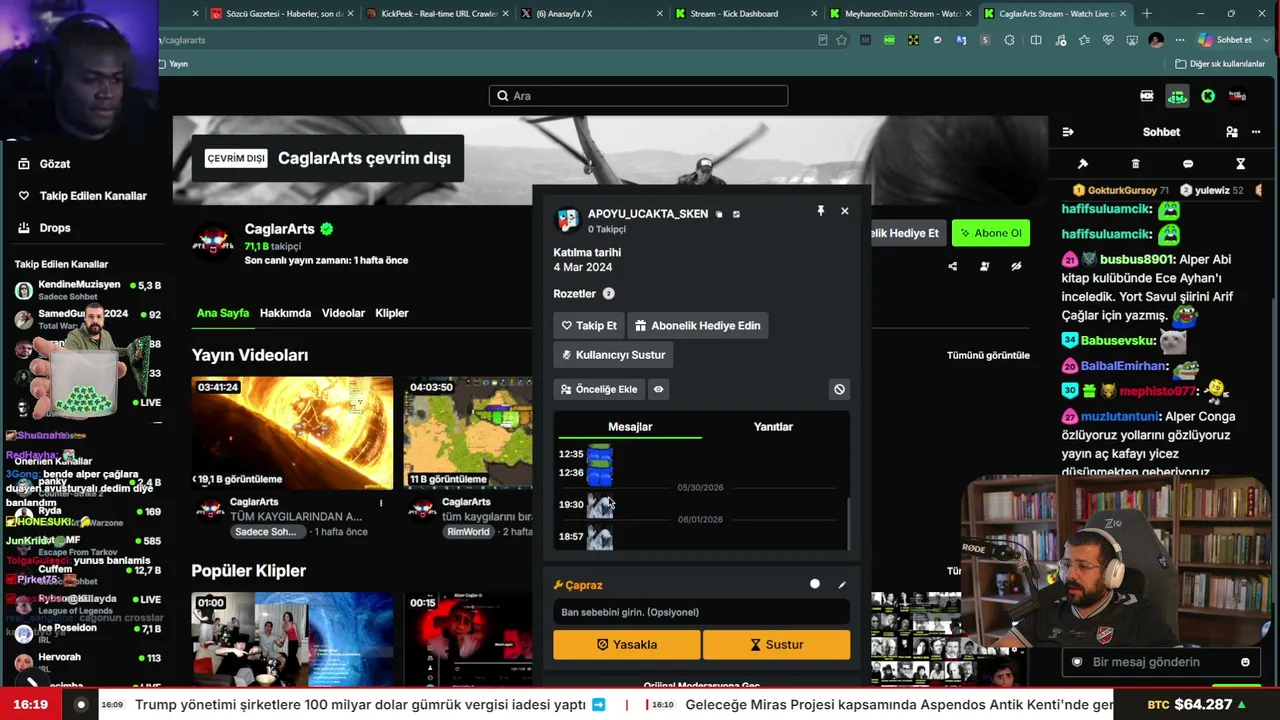
Task: Click the block circle icon in user card
Action: [839, 389]
